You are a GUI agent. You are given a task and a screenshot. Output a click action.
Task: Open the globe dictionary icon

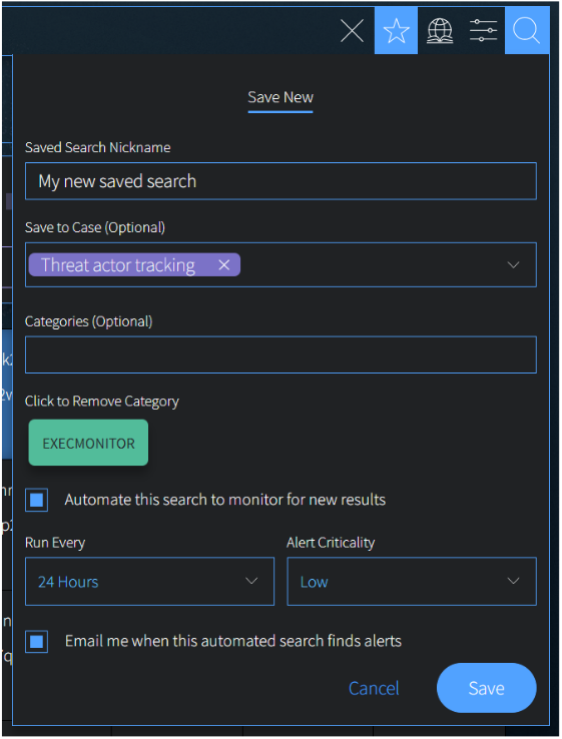coord(439,31)
